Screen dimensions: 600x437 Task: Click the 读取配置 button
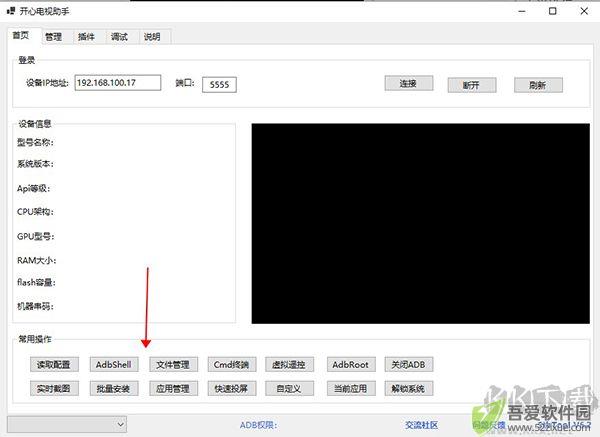point(54,365)
